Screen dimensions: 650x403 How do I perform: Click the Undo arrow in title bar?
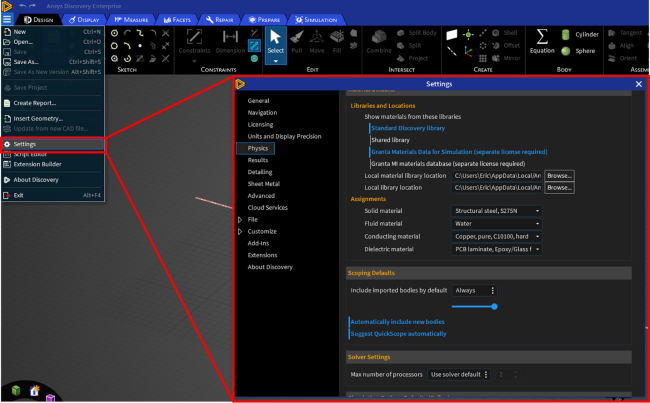23,6
